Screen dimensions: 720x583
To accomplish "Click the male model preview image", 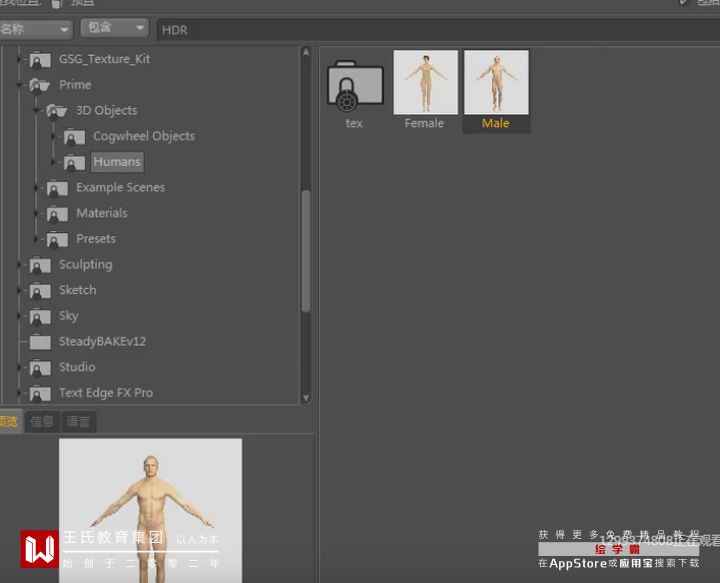I will point(150,510).
